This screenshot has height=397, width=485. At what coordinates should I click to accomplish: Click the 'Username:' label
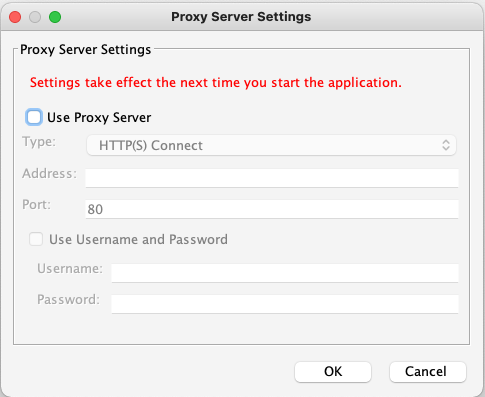coord(70,268)
